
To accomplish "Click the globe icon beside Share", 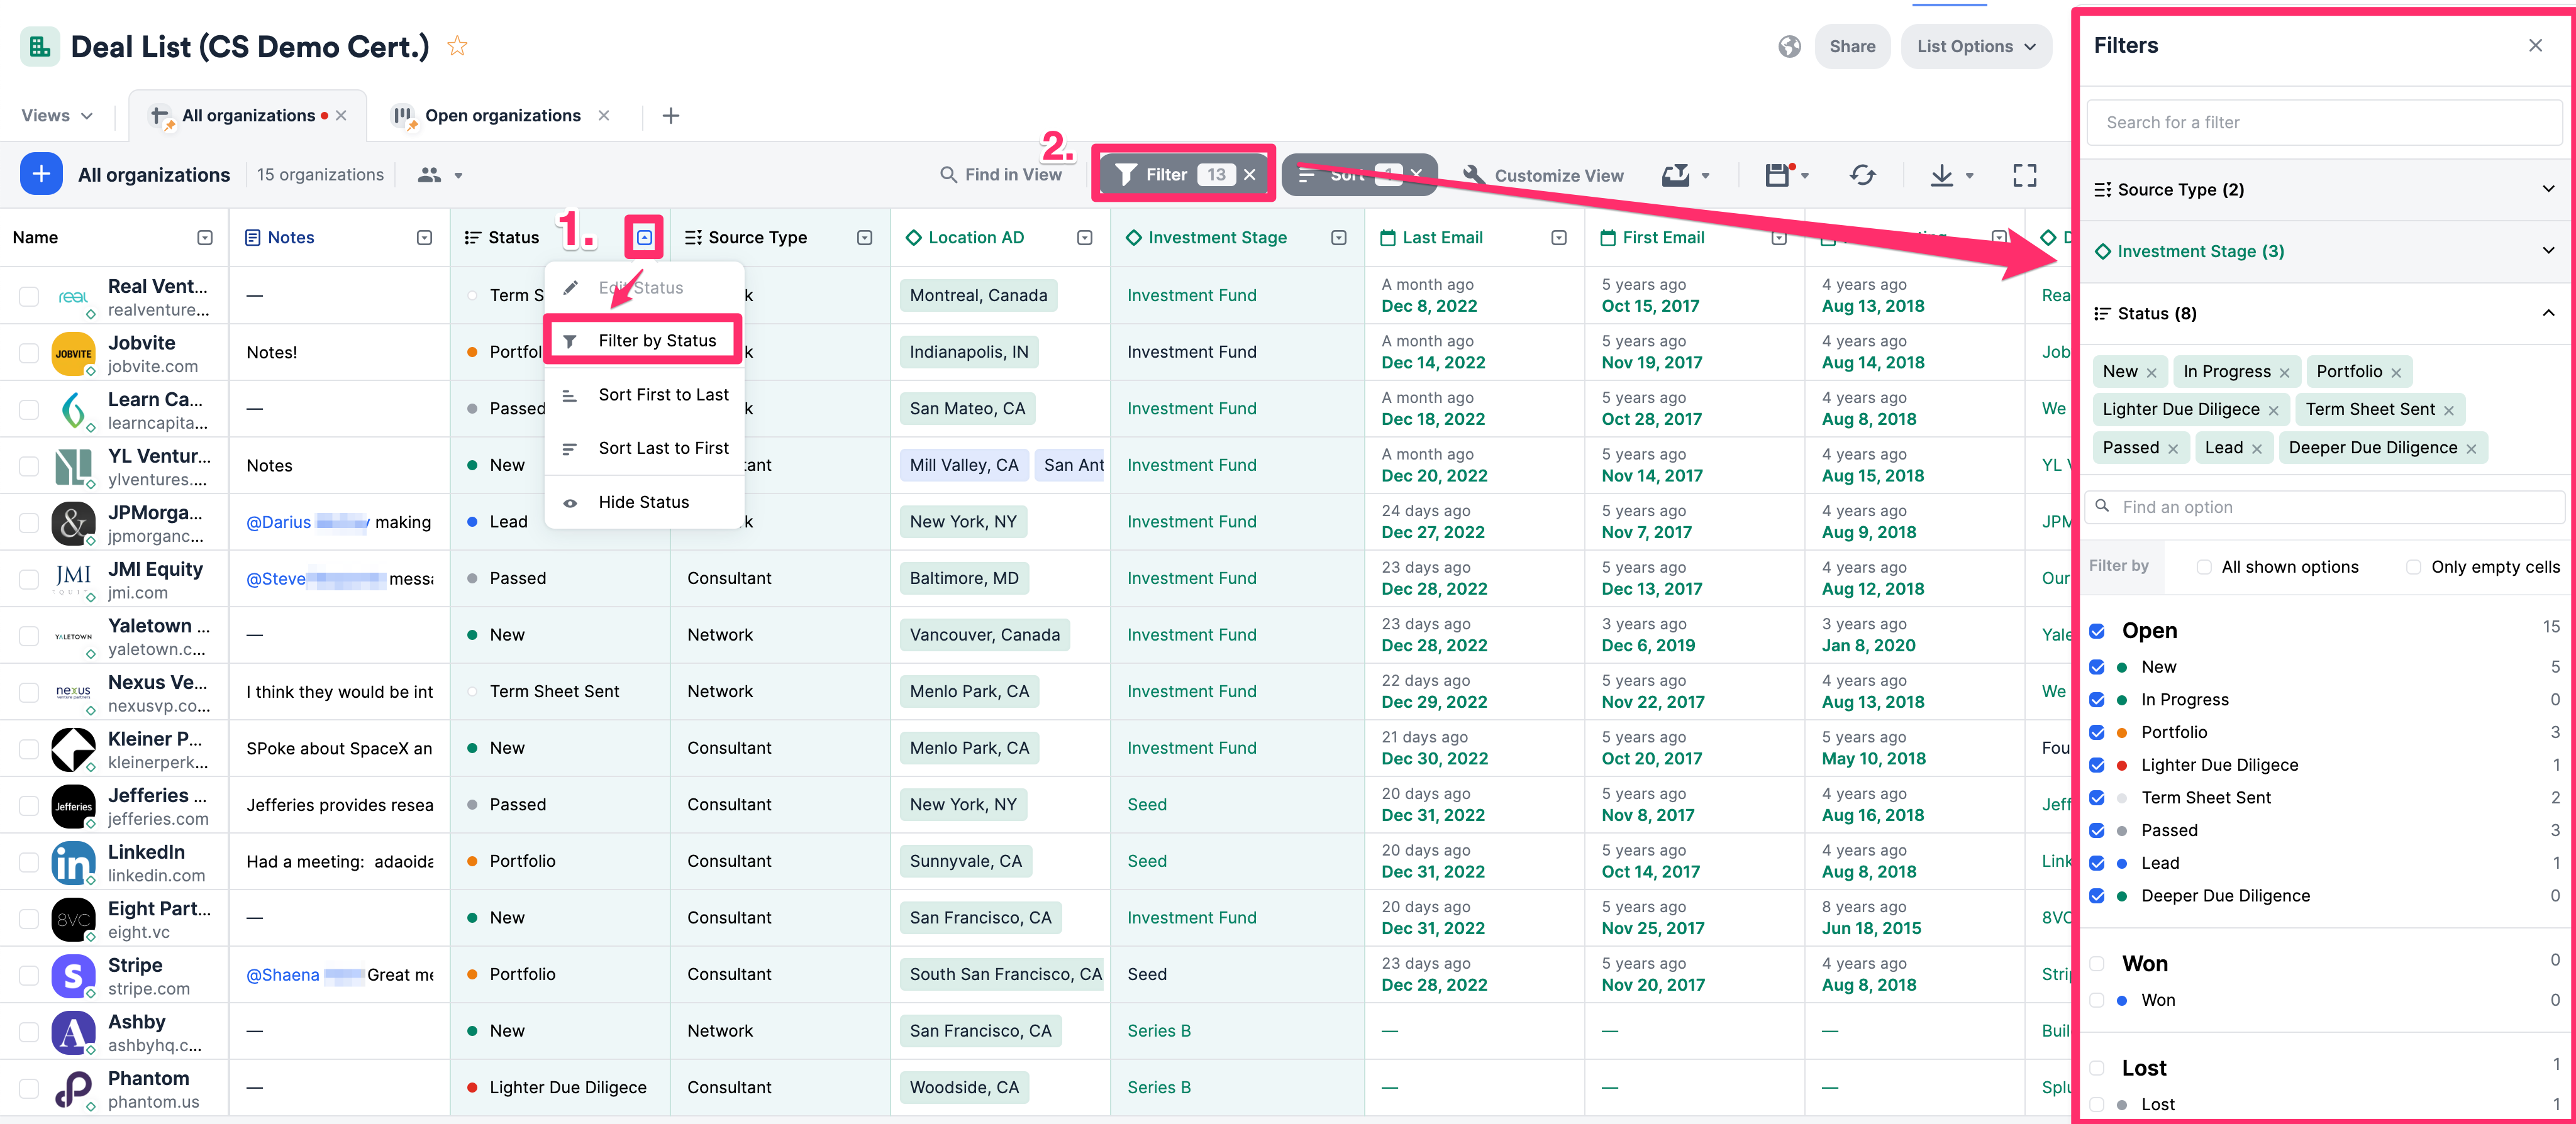I will pos(1789,46).
